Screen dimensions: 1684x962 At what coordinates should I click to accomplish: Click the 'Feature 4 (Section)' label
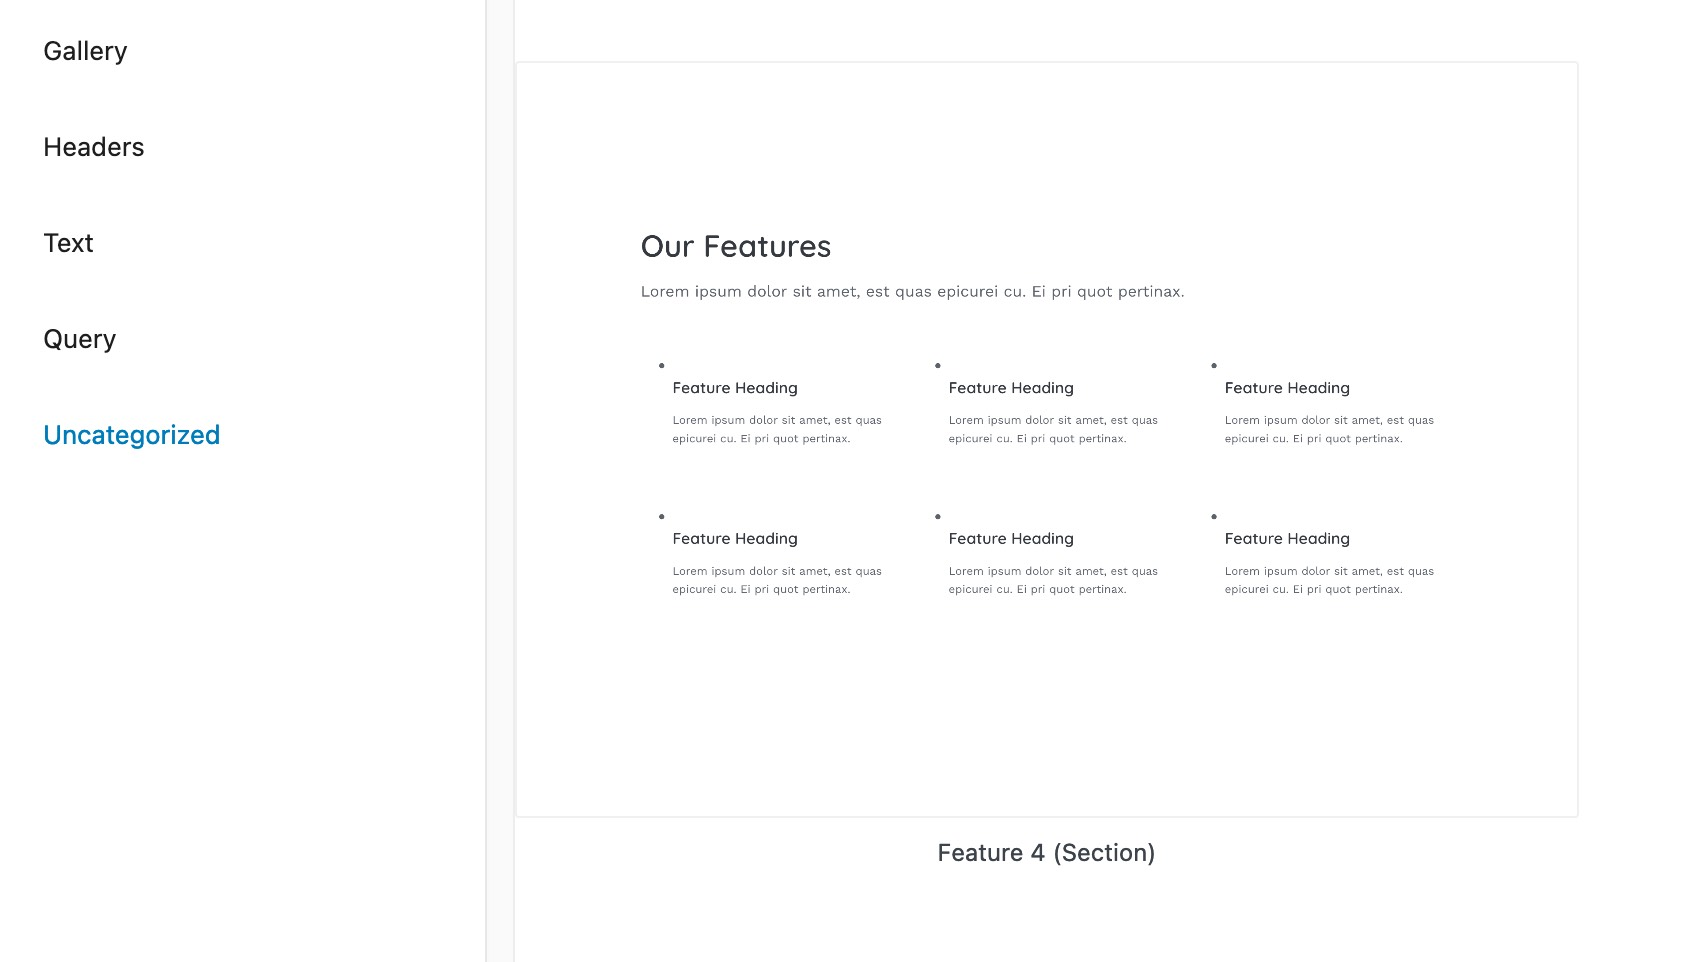pos(1046,853)
